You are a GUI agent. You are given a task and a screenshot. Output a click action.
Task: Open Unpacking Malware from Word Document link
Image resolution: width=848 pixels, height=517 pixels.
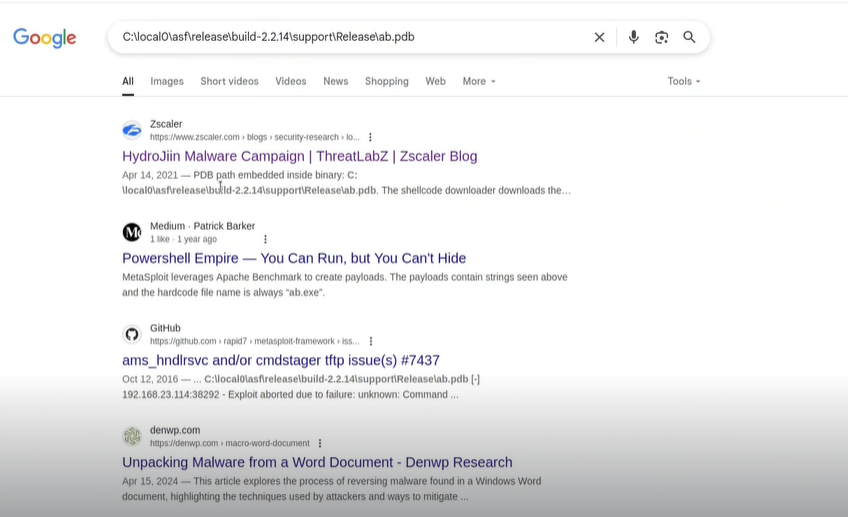(x=317, y=462)
